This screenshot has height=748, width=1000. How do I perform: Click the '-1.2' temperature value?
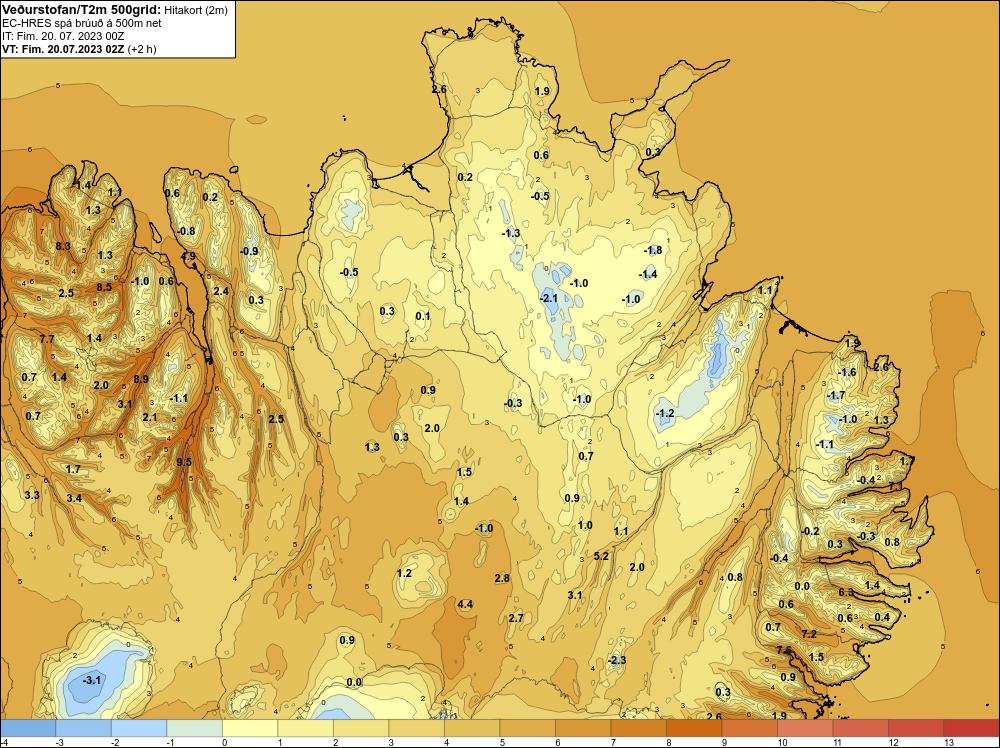tap(665, 413)
